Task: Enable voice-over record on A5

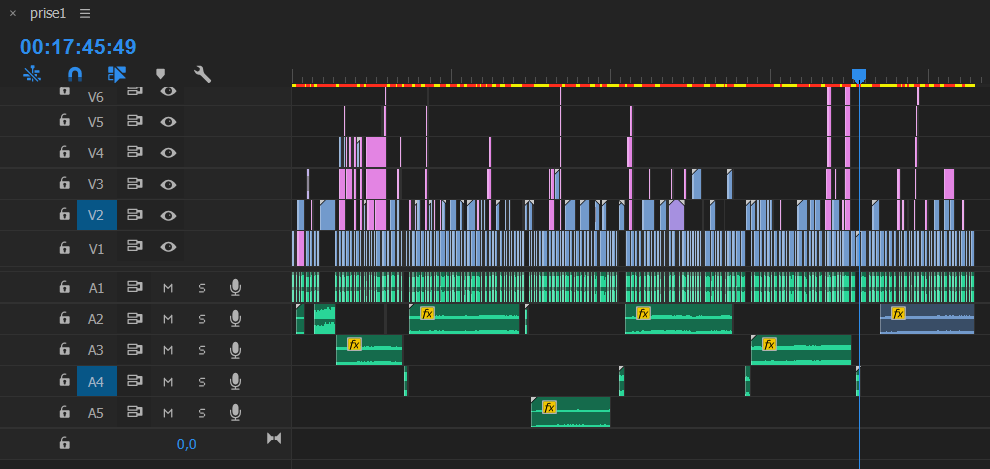Action: 236,413
